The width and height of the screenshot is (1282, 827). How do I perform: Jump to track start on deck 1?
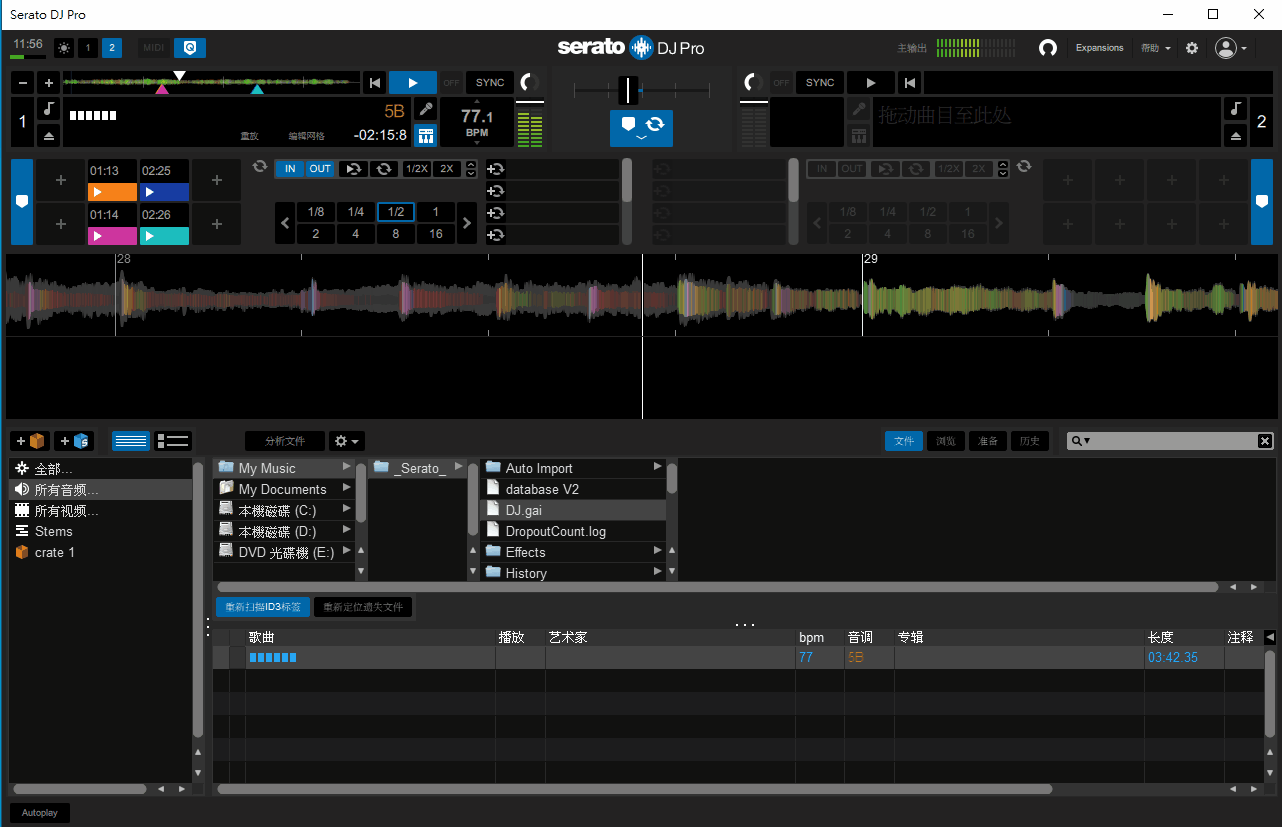(374, 83)
